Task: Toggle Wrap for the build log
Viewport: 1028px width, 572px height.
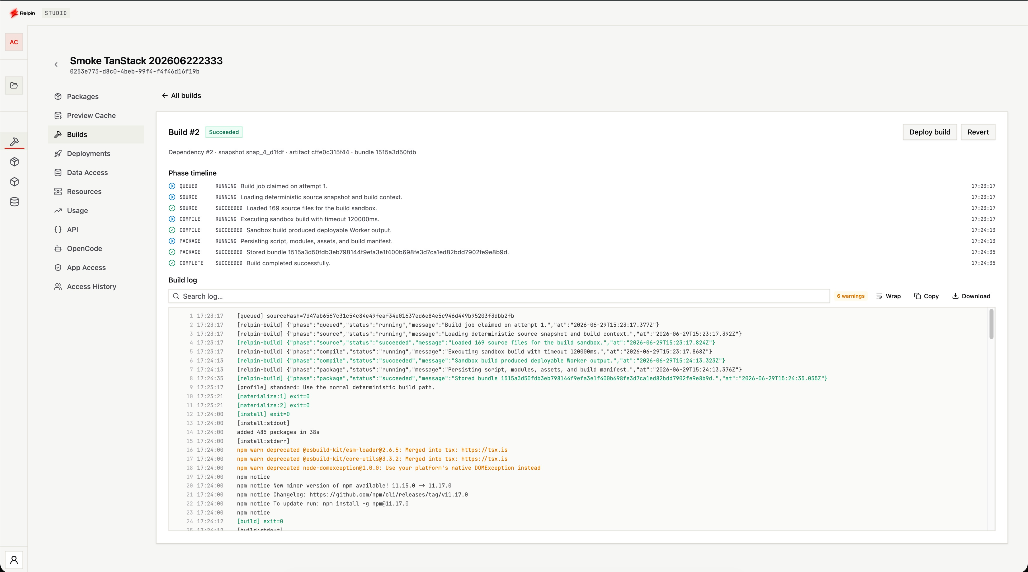Action: click(888, 296)
